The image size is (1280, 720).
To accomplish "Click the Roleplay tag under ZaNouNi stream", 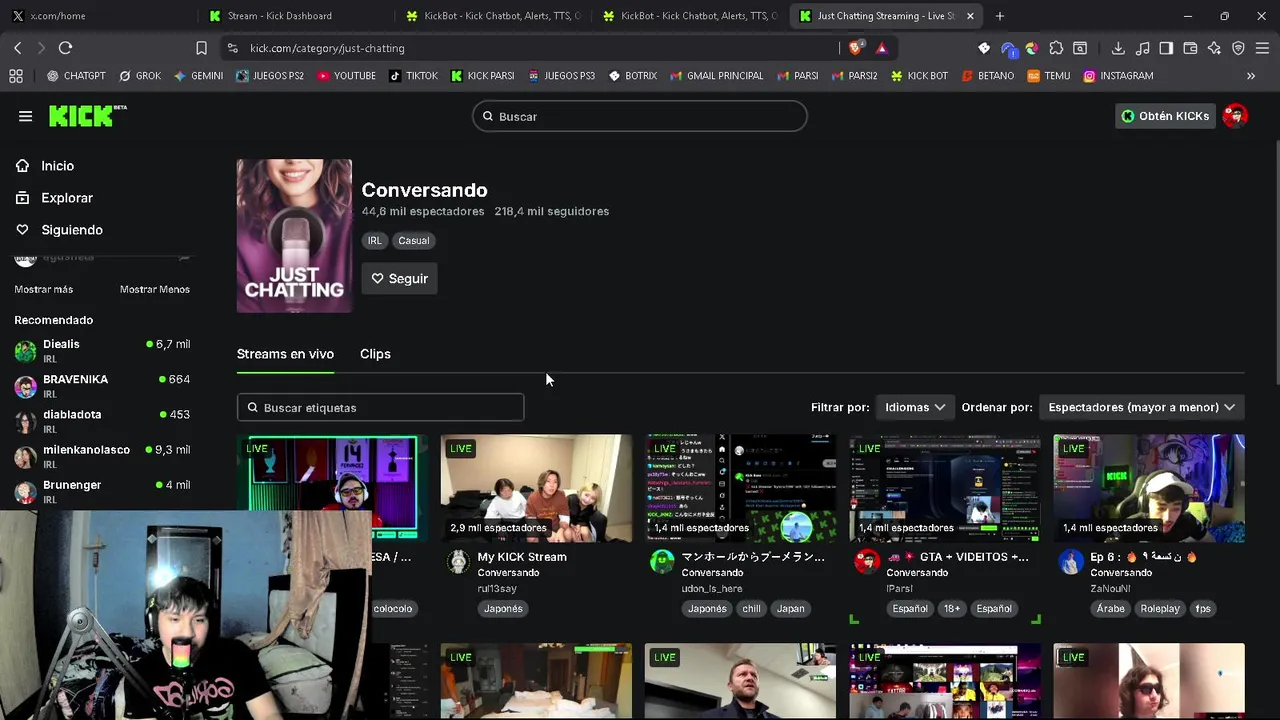I will click(1160, 609).
